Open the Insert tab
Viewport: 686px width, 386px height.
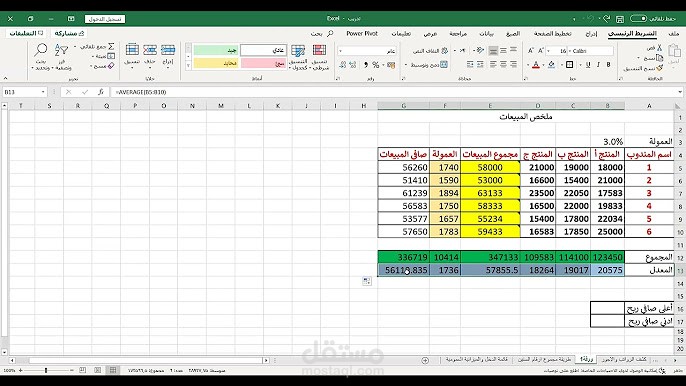[591, 34]
